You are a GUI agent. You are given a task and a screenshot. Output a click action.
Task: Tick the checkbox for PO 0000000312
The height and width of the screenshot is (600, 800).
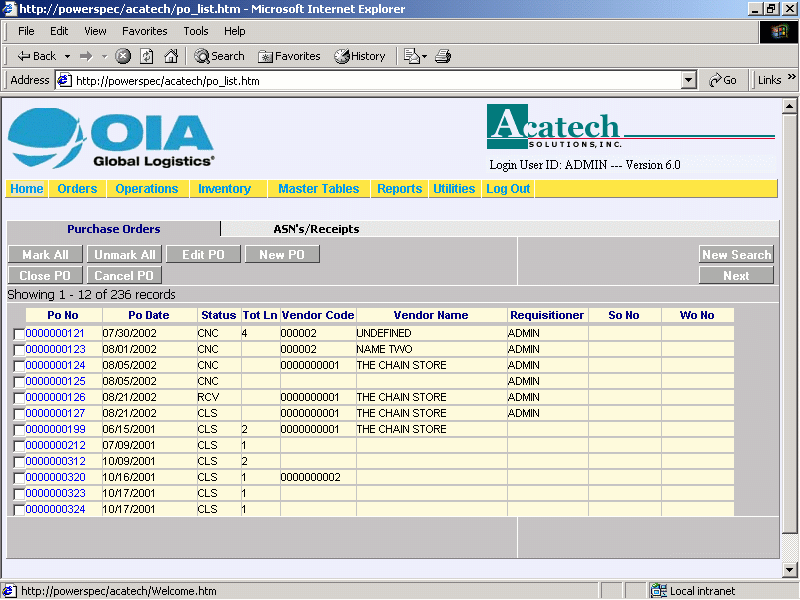19,462
